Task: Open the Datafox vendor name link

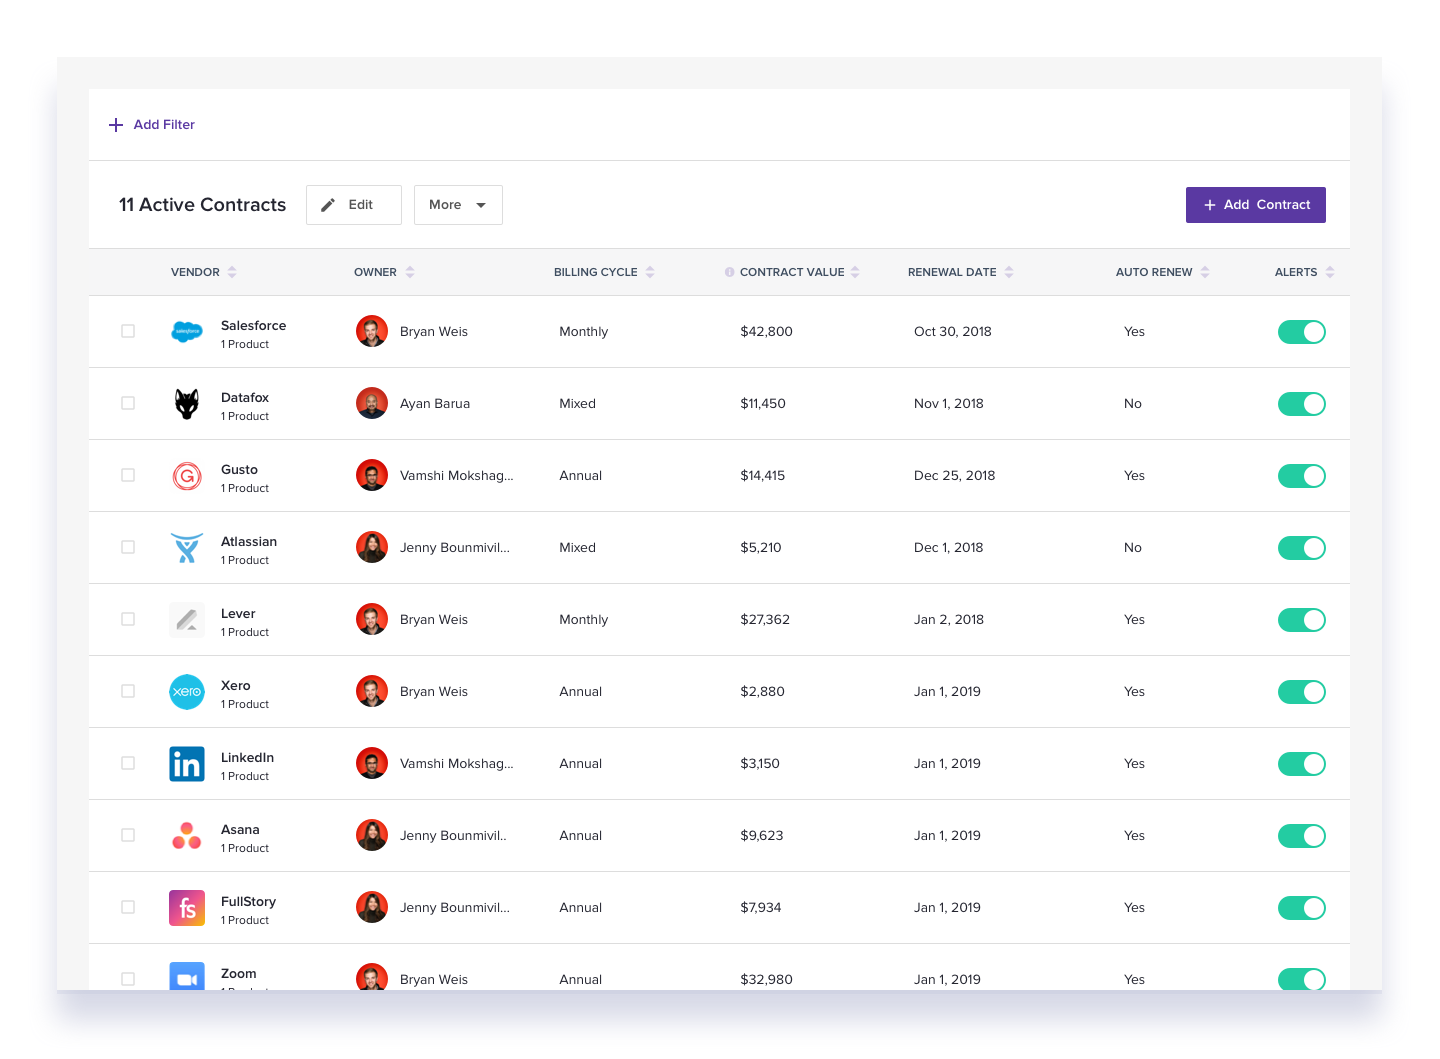Action: point(245,397)
